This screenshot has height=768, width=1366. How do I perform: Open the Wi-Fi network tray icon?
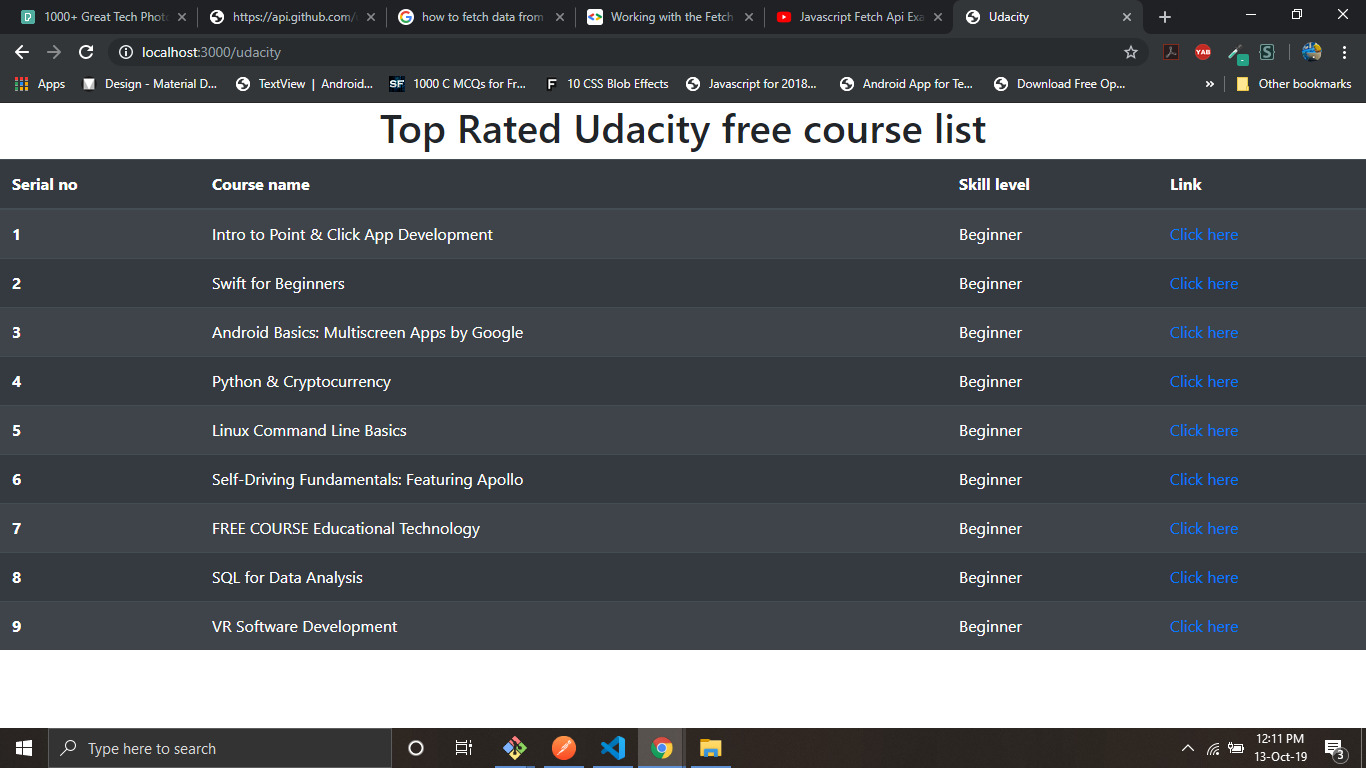point(1213,748)
